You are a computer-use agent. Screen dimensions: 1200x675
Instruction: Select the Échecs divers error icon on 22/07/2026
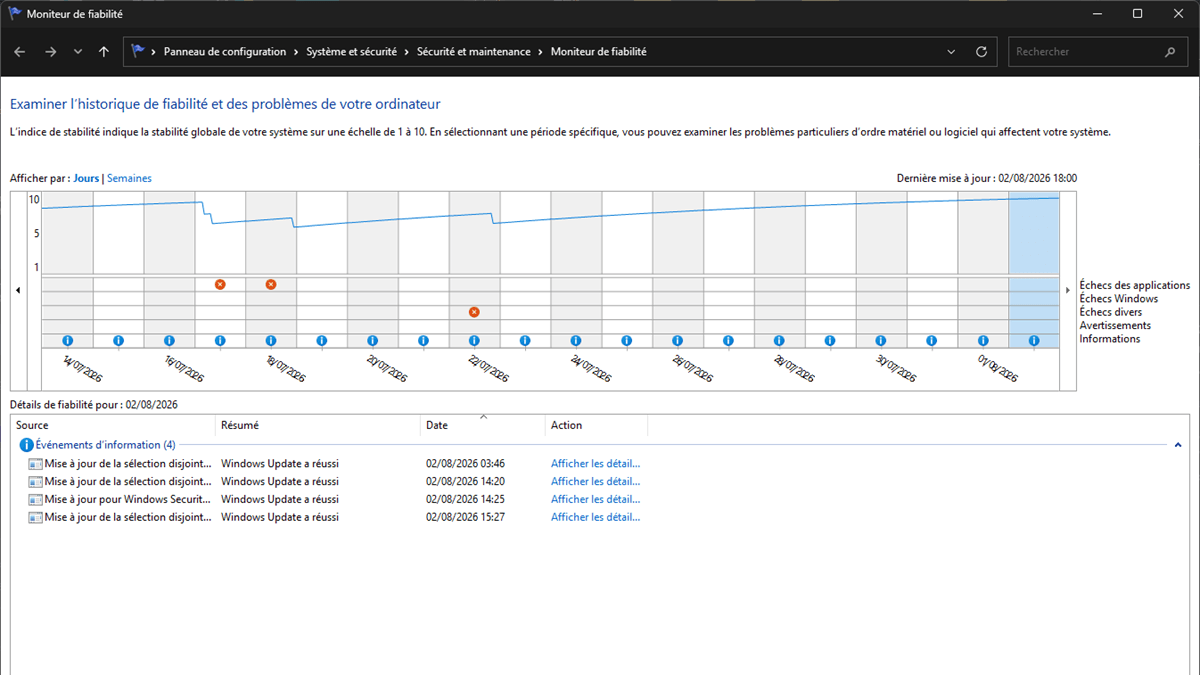pos(474,312)
